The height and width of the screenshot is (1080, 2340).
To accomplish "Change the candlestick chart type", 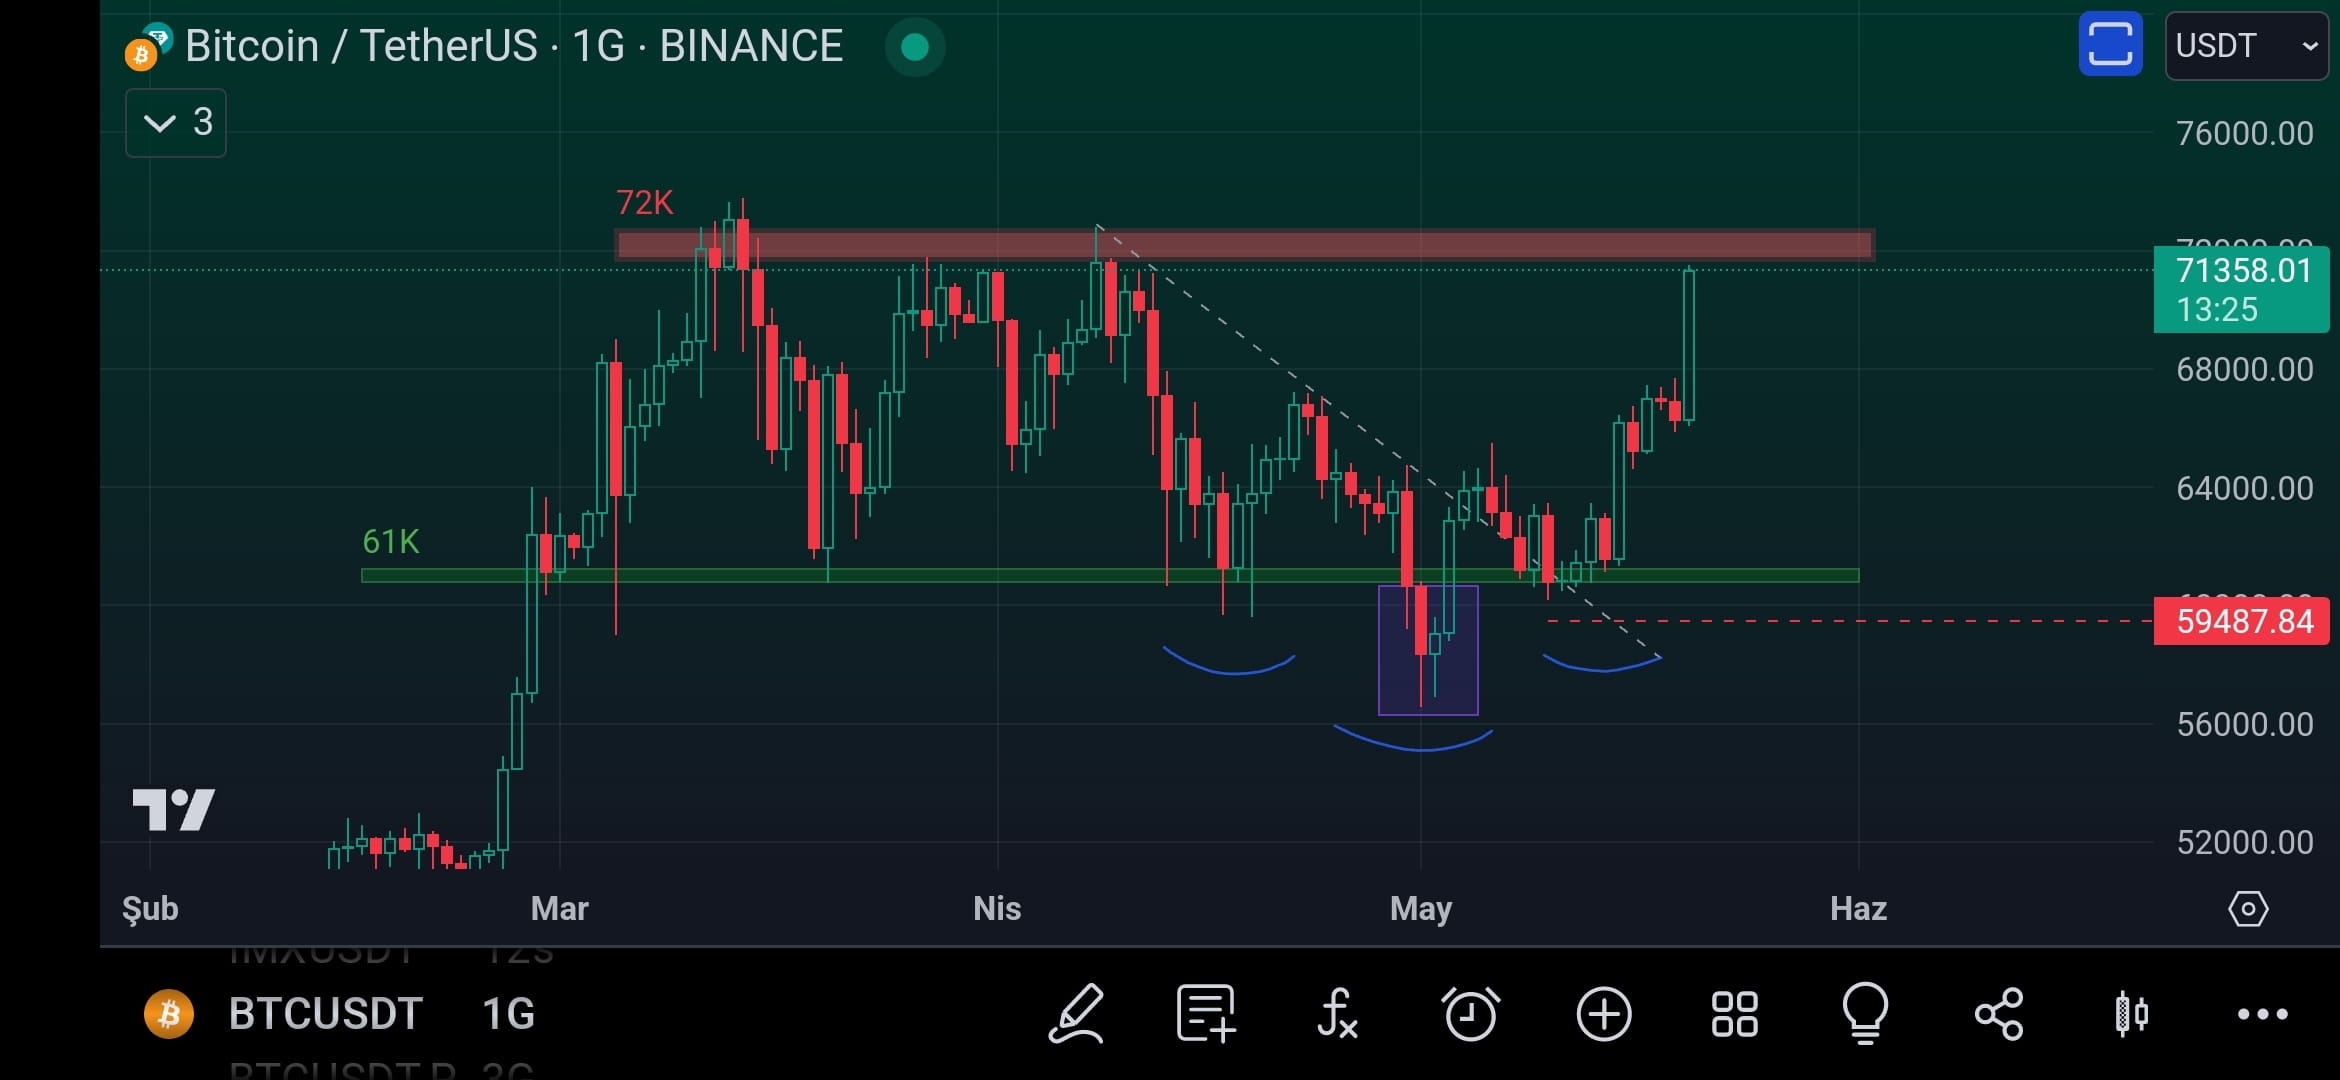I will tap(2131, 1014).
